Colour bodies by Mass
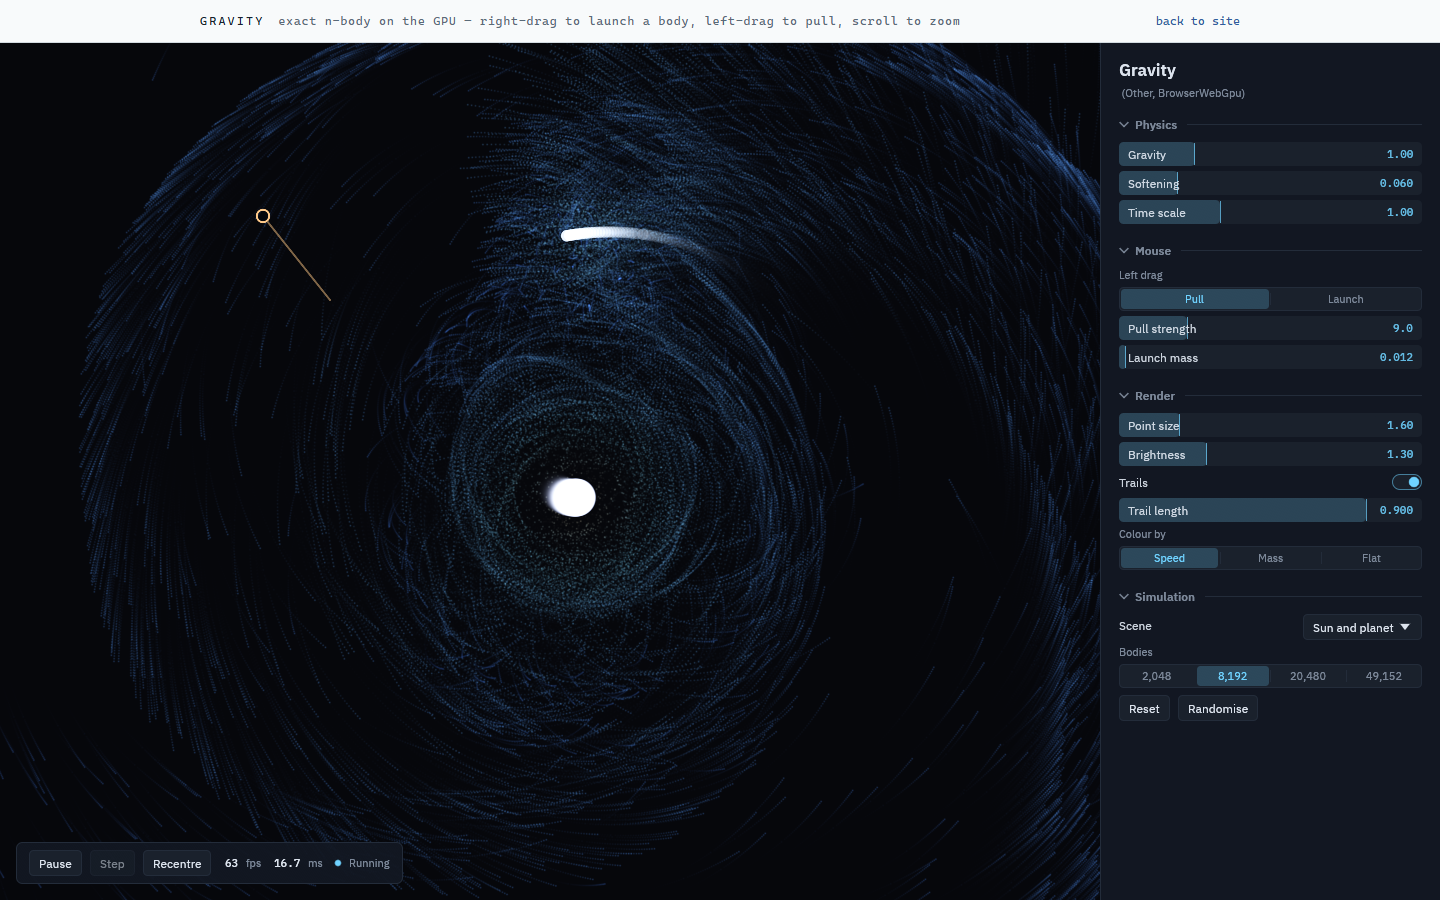1440x900 pixels. [1270, 558]
